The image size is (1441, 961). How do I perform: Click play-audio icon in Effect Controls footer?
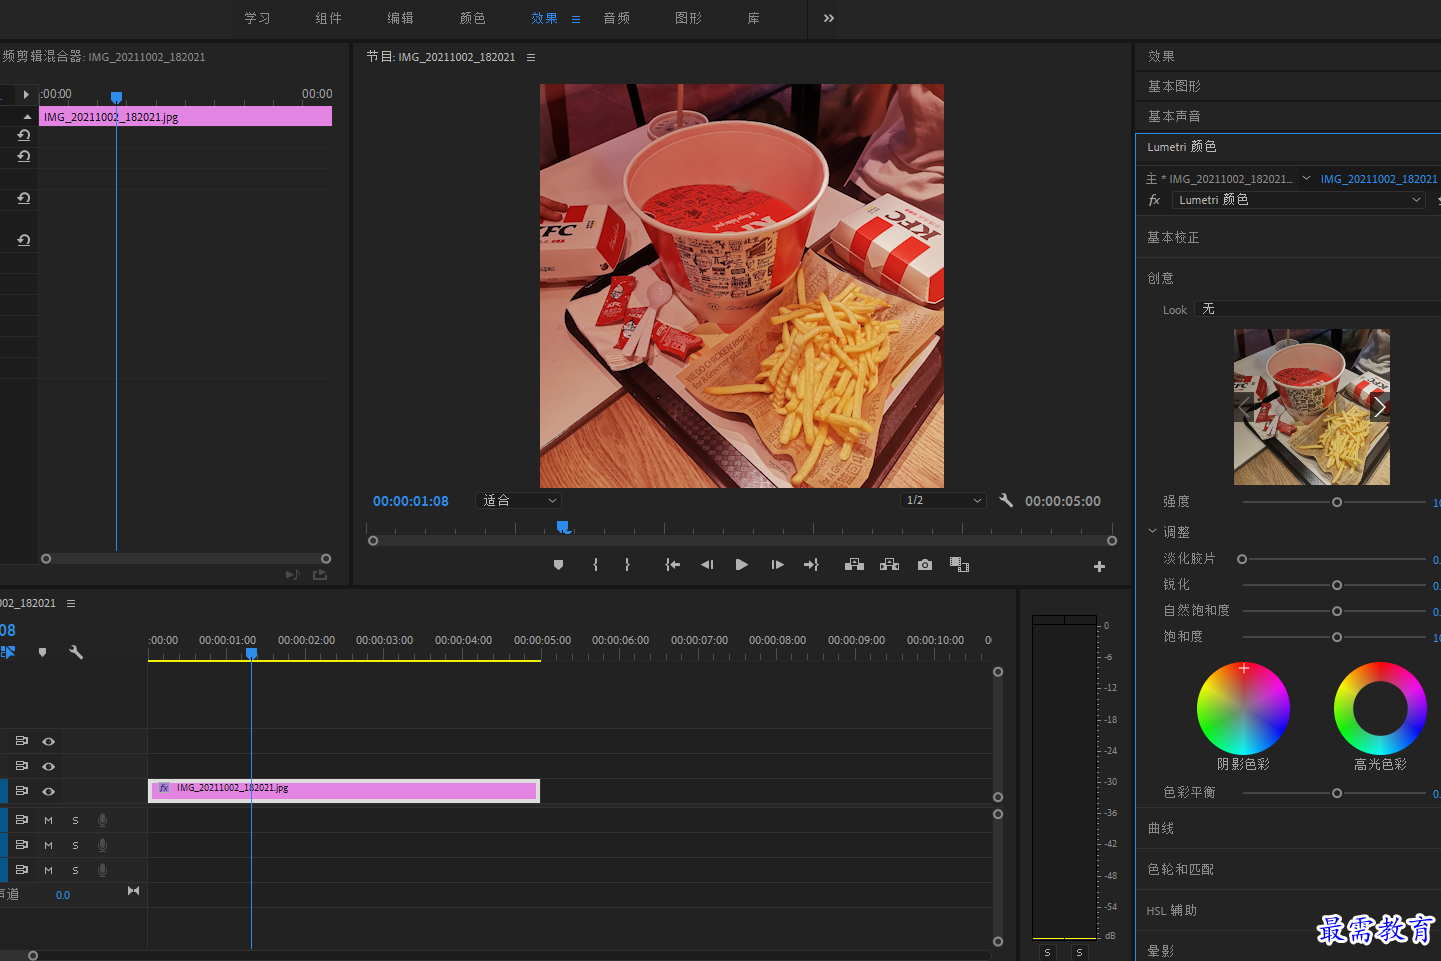(x=292, y=574)
